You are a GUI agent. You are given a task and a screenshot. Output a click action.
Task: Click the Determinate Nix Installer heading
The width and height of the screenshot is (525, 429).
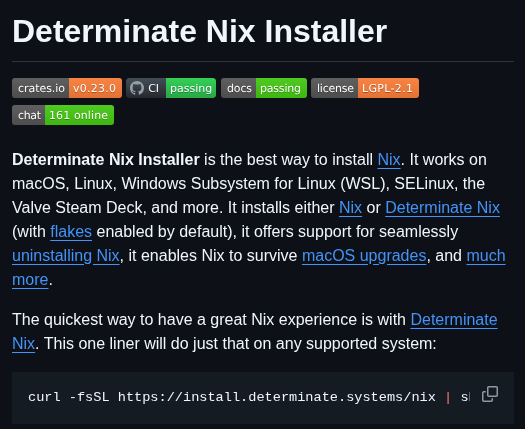click(200, 31)
